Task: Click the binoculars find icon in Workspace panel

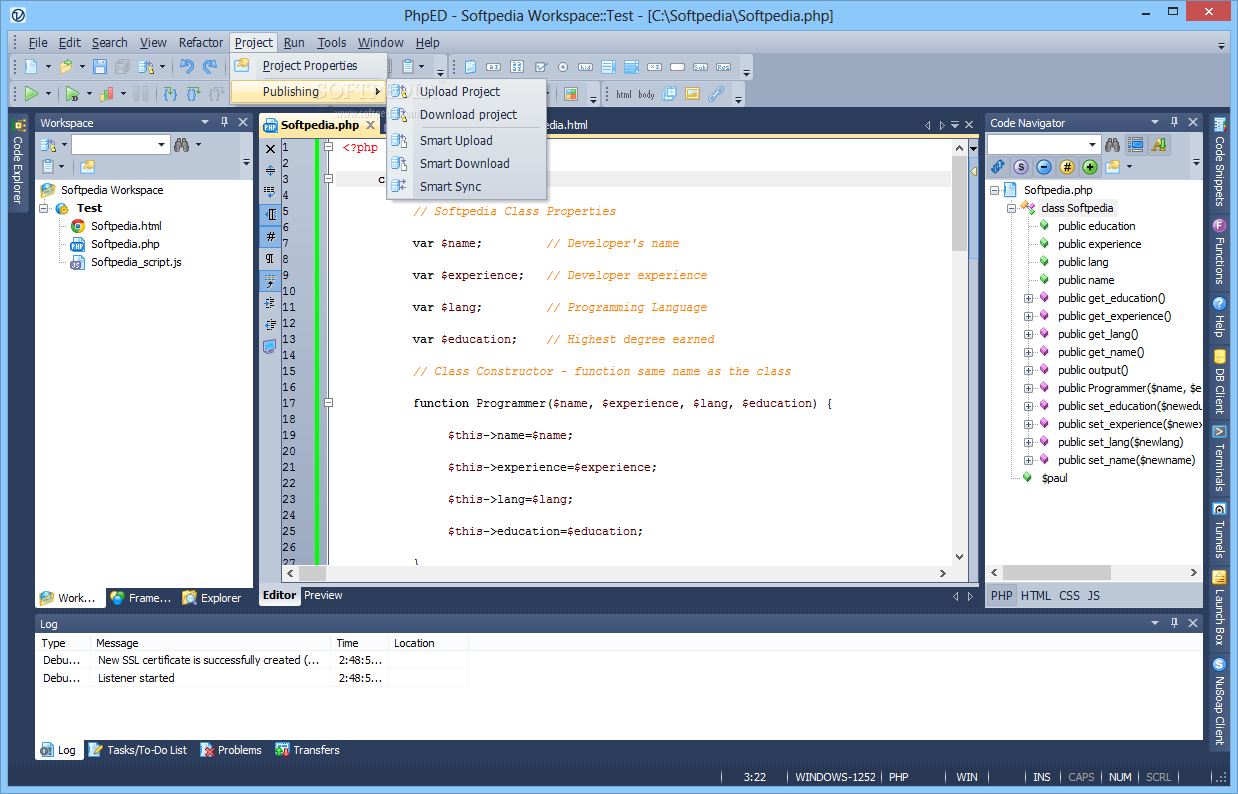Action: (182, 145)
